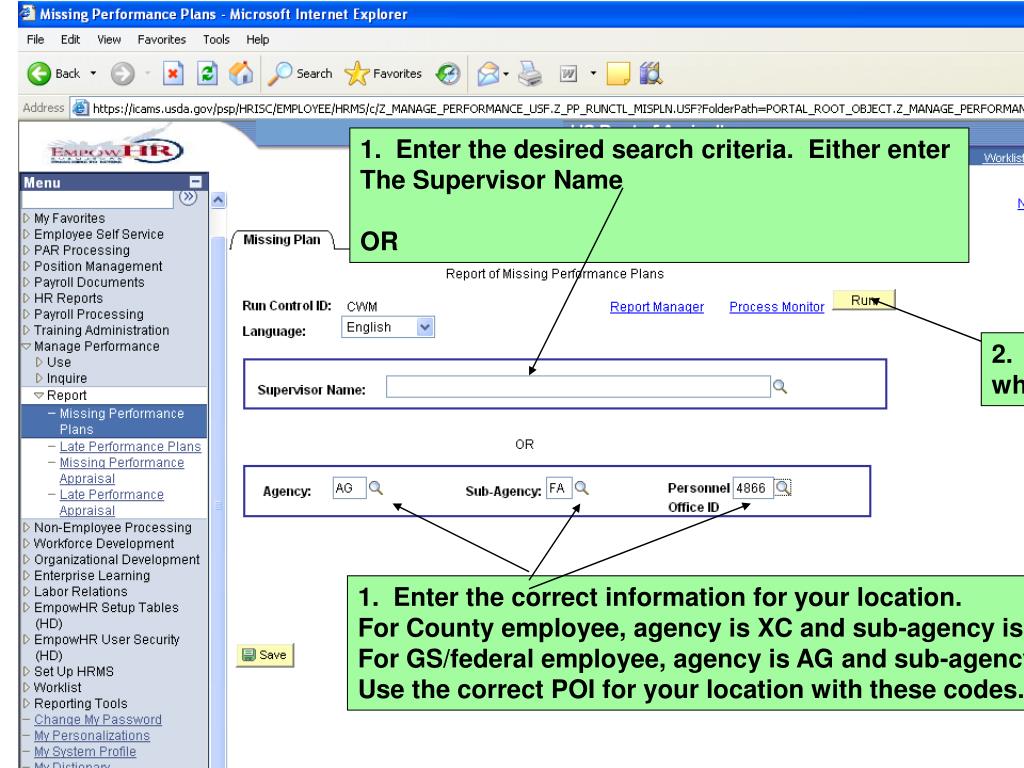Look up Supervisor Name with magnifier icon
Viewport: 1024px width, 768px height.
pyautogui.click(x=780, y=387)
